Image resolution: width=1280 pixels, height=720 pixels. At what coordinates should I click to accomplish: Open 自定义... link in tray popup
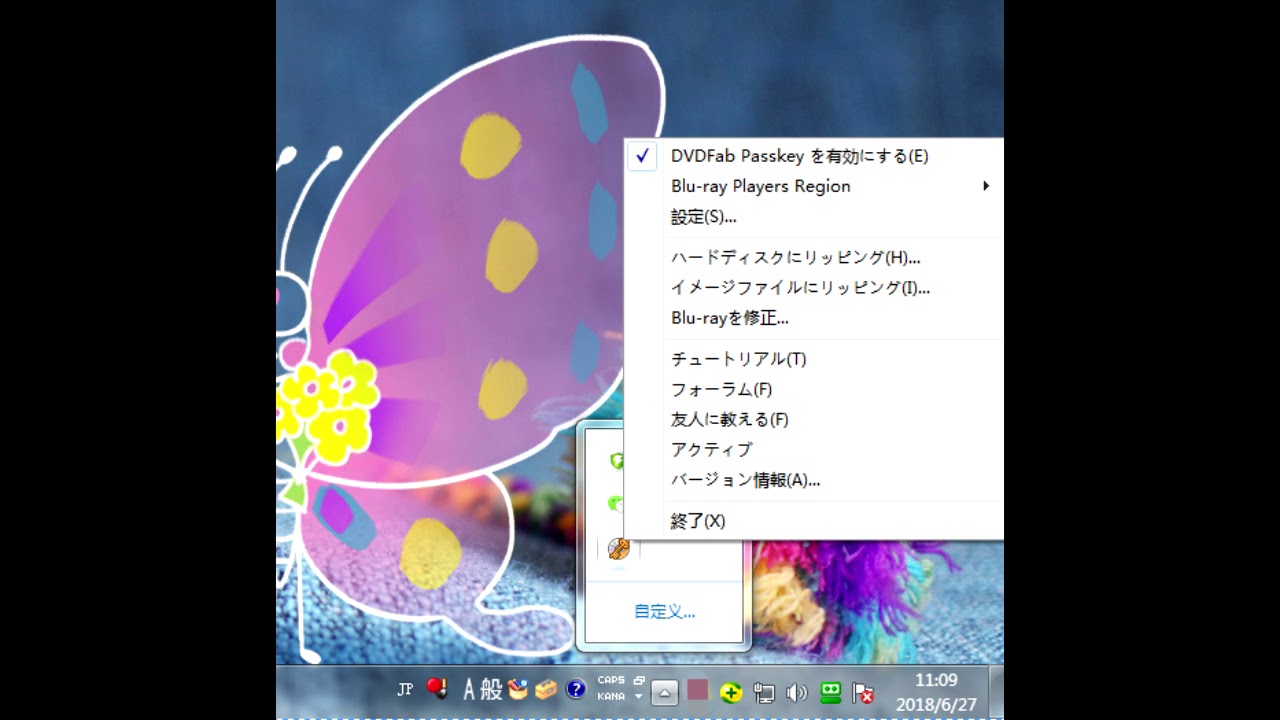664,611
